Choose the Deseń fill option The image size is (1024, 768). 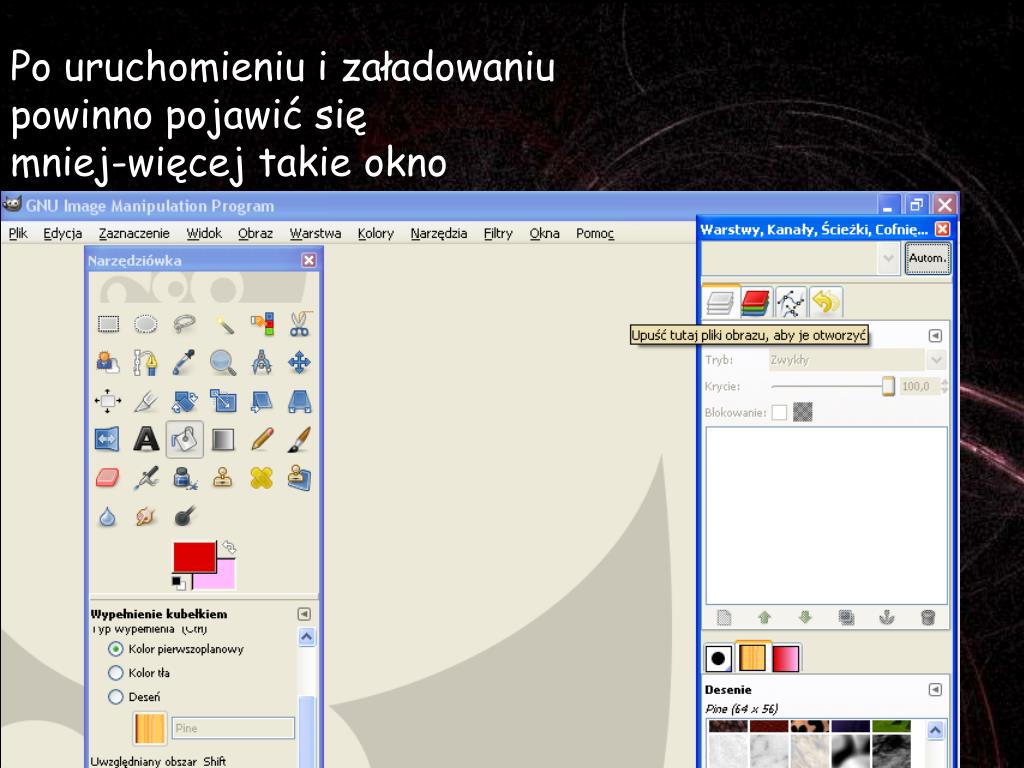coord(116,697)
